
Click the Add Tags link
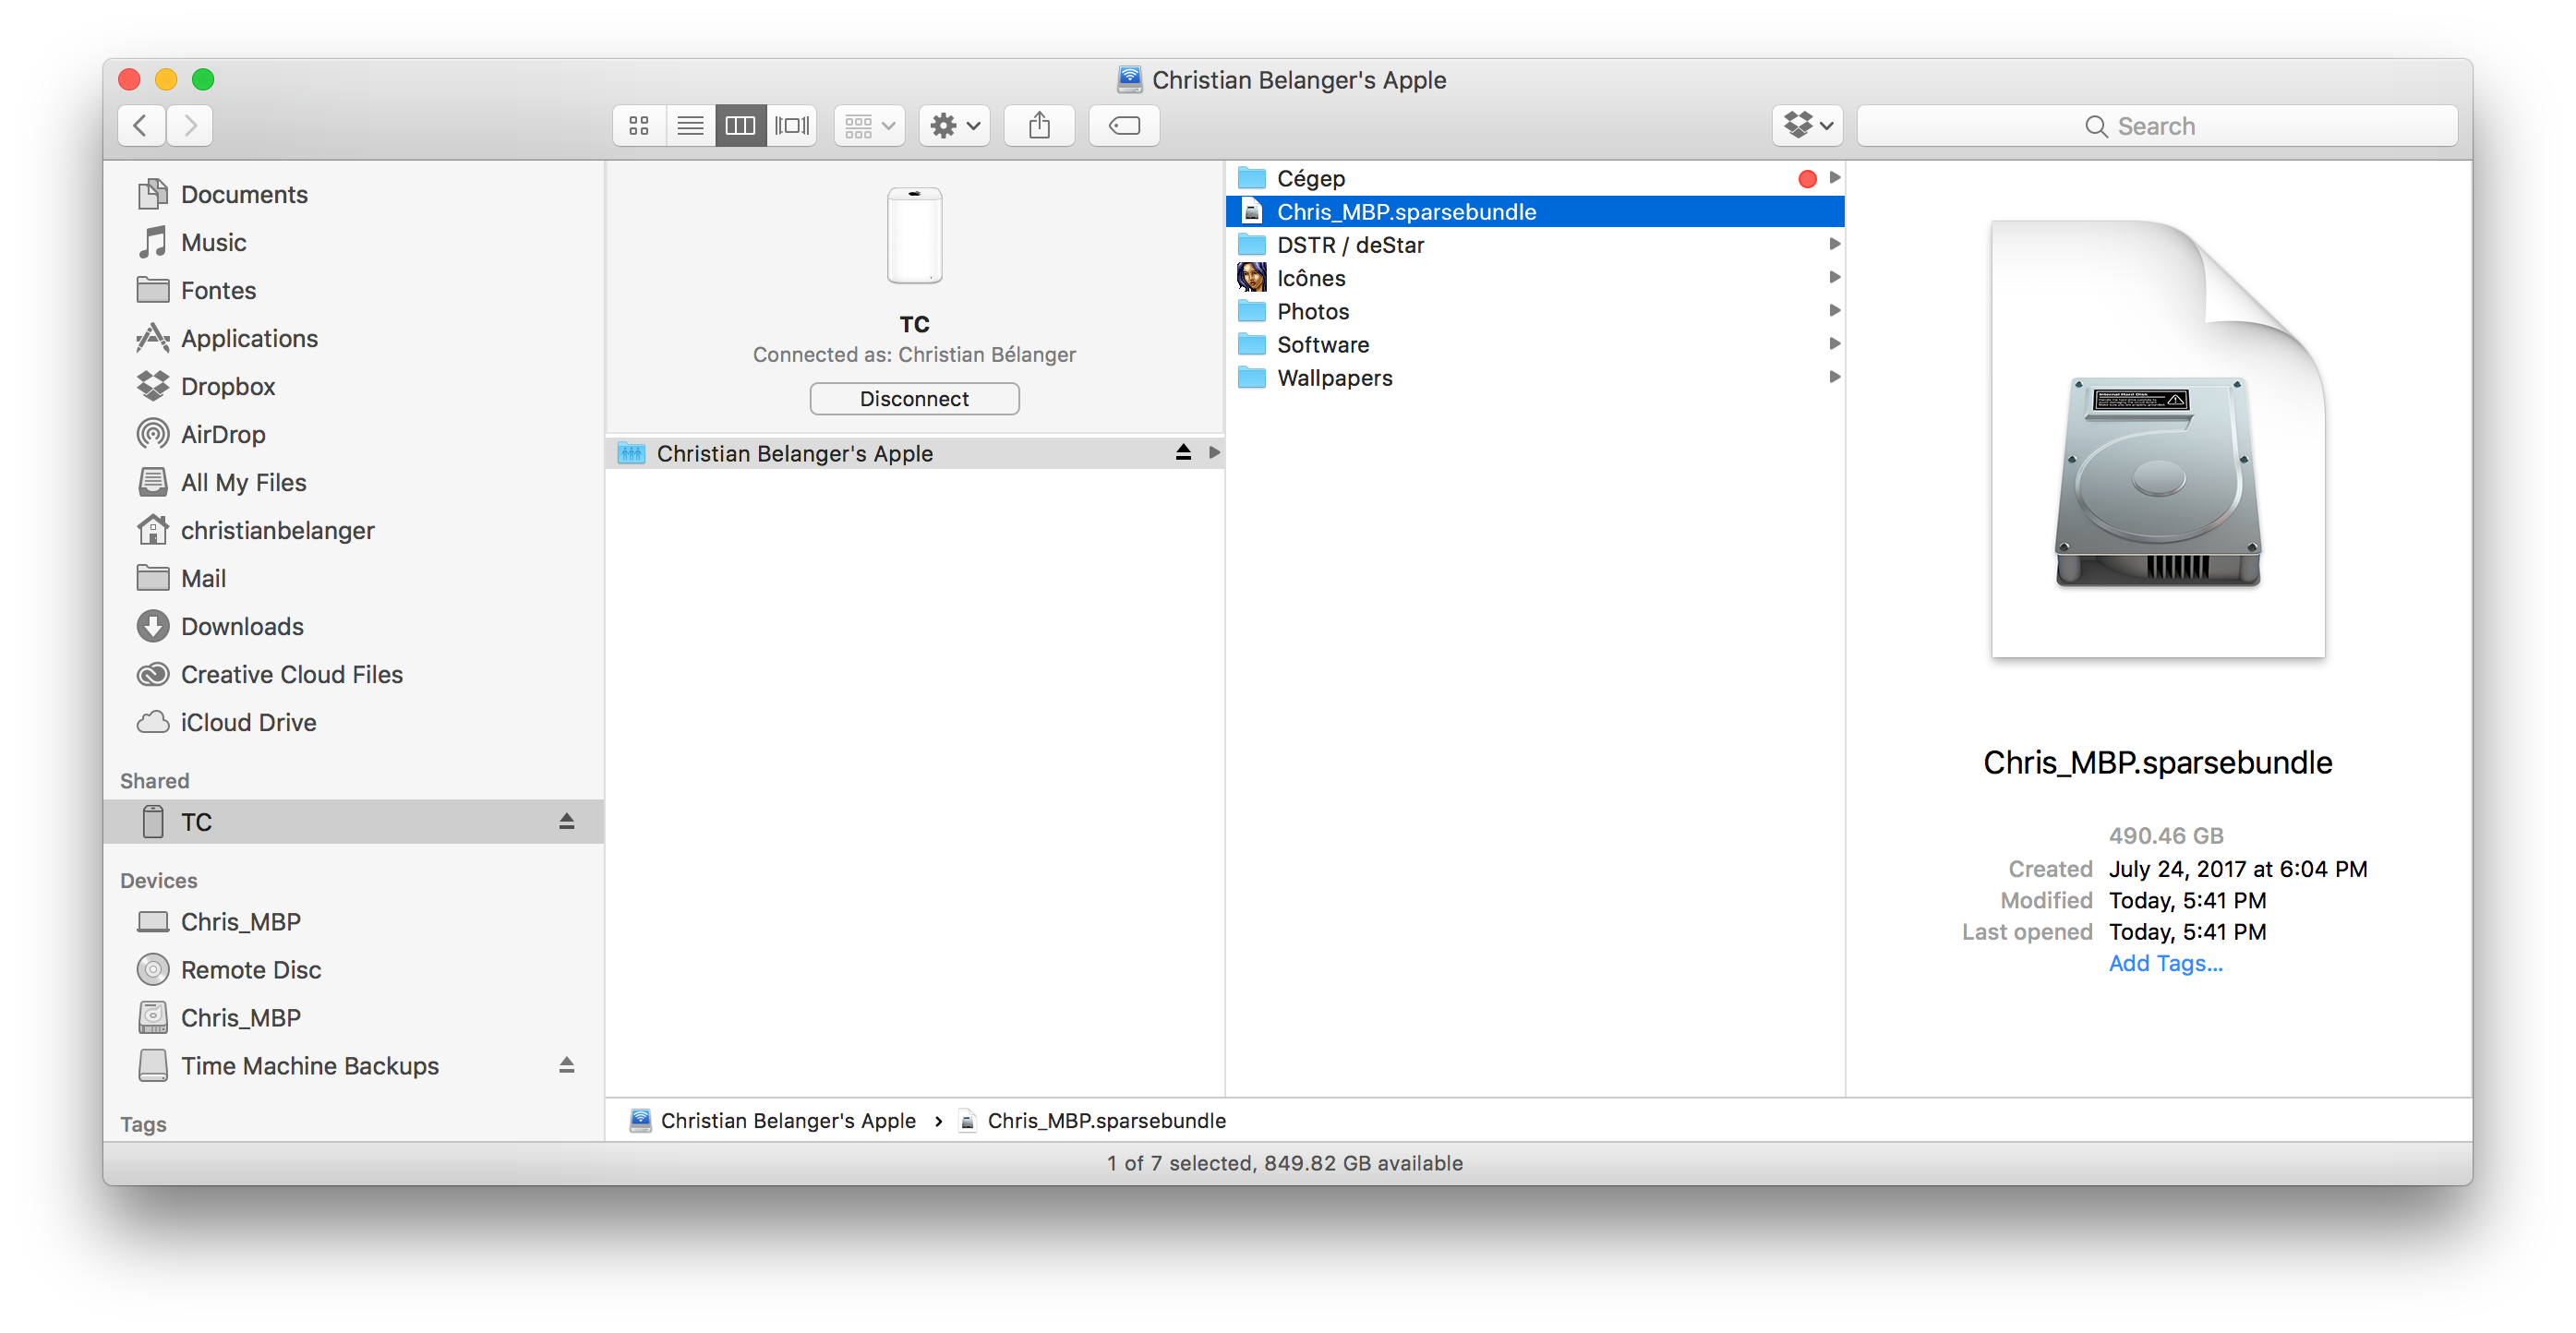tap(2165, 963)
